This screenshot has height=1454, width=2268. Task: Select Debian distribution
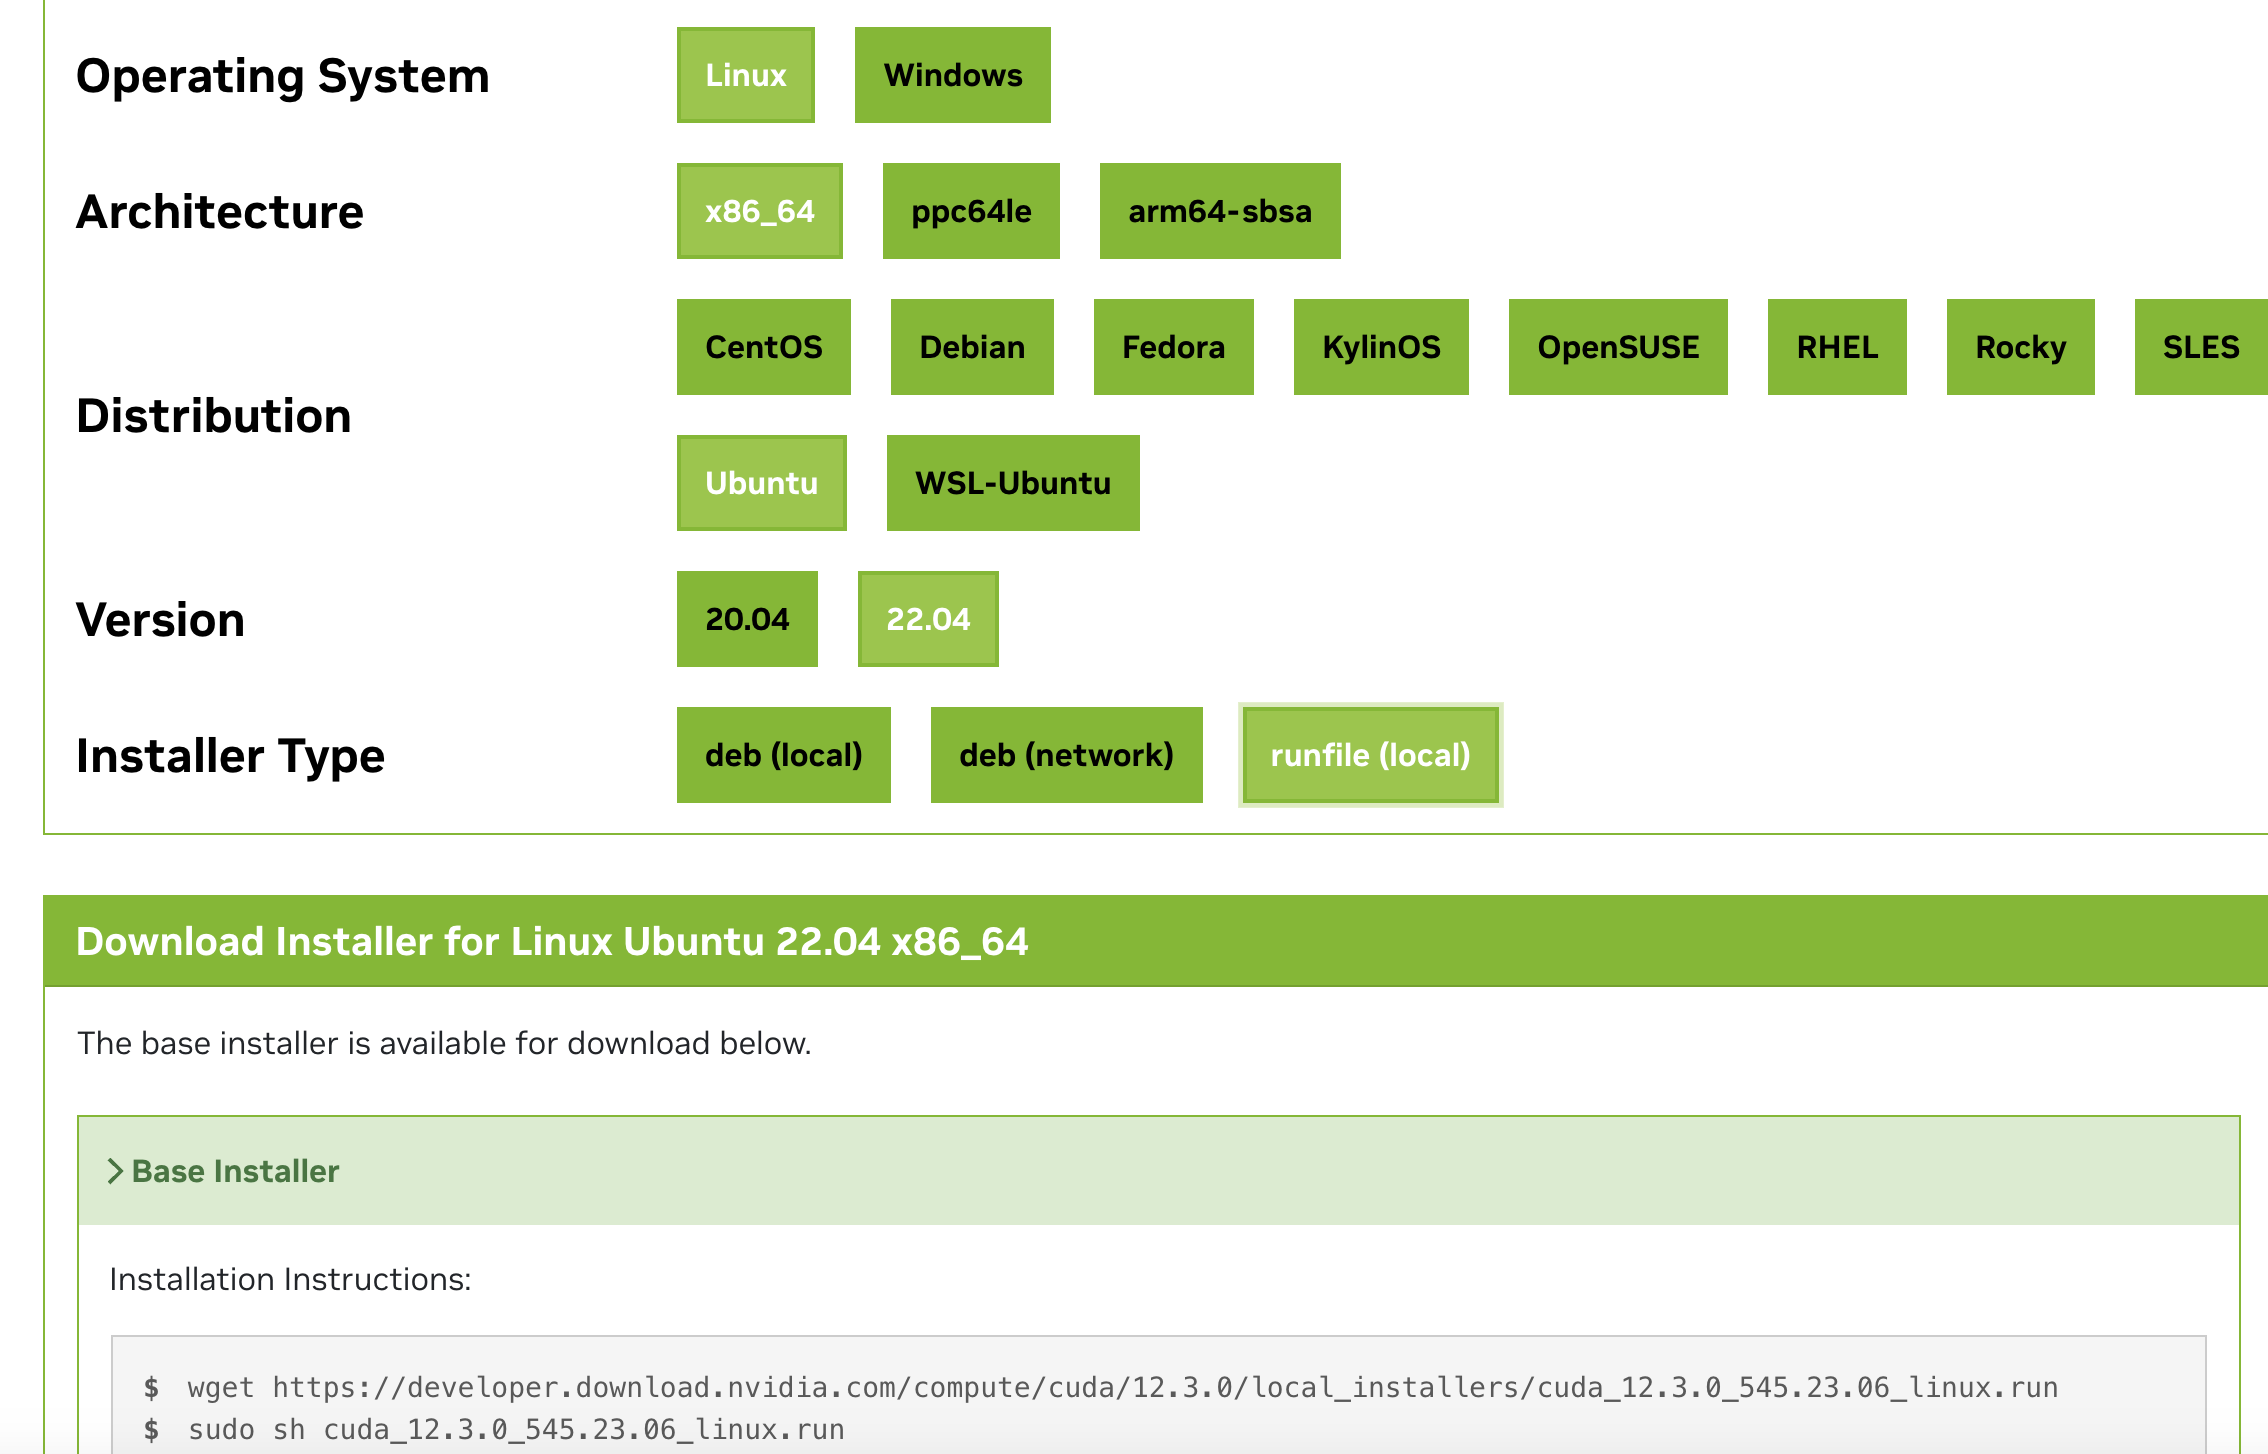[971, 347]
